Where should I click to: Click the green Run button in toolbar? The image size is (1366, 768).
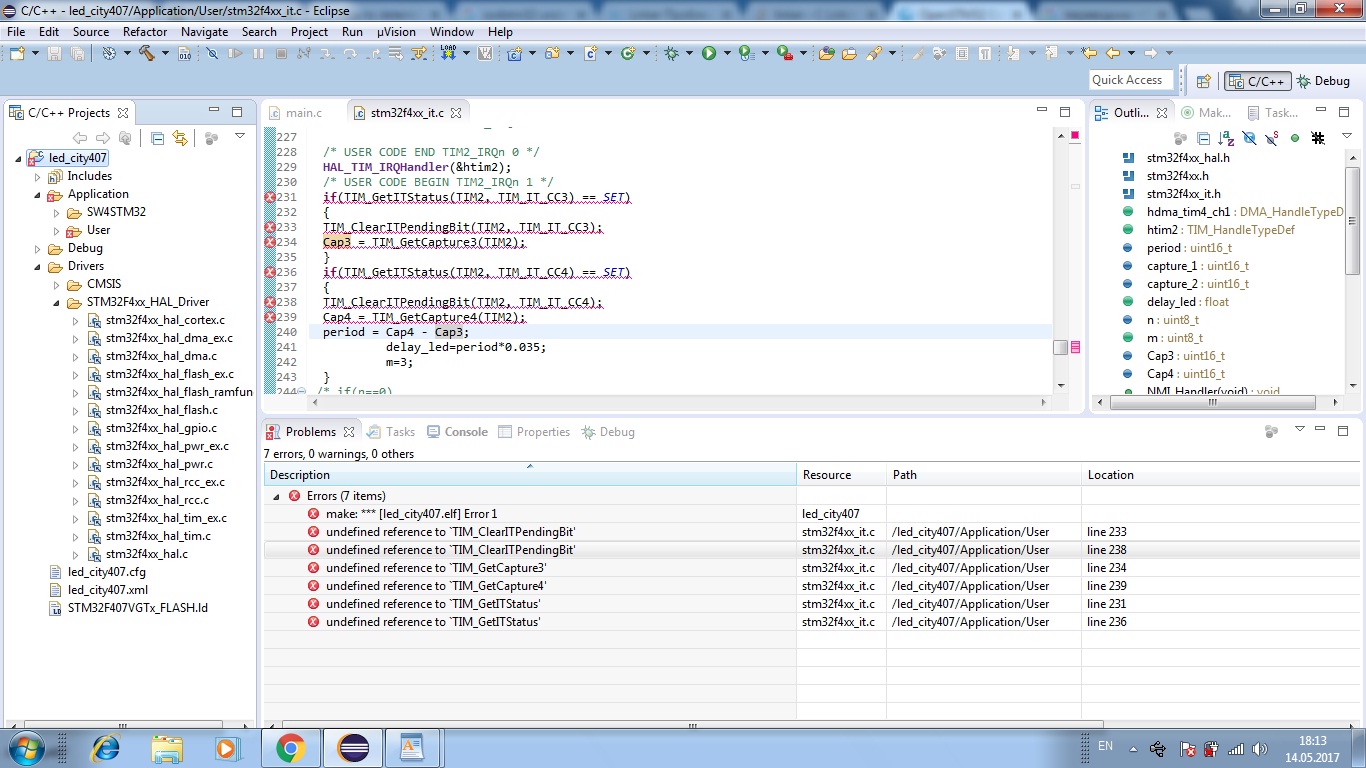pos(709,53)
